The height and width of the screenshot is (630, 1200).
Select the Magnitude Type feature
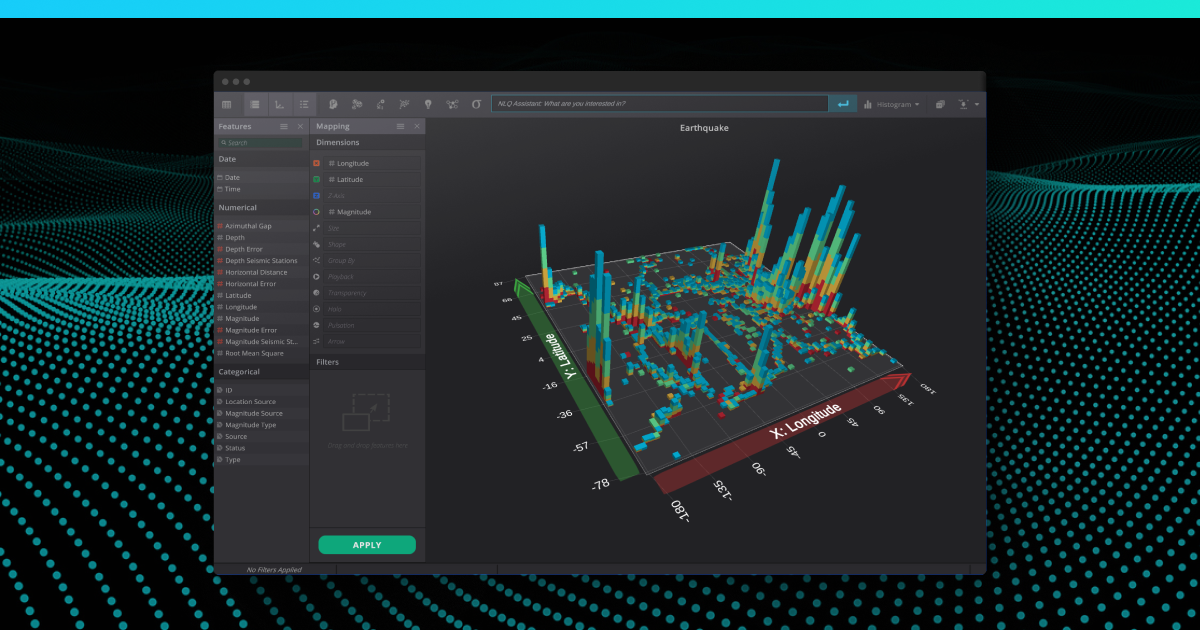point(261,425)
